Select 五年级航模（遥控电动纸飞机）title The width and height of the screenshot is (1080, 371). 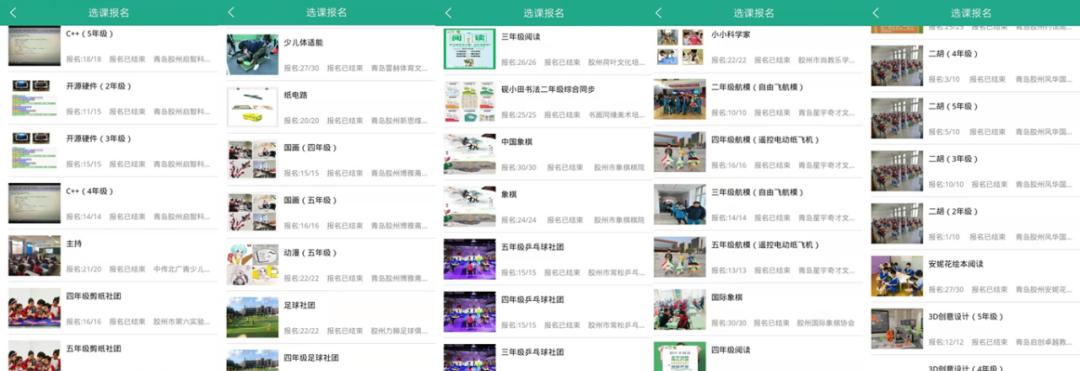click(765, 245)
